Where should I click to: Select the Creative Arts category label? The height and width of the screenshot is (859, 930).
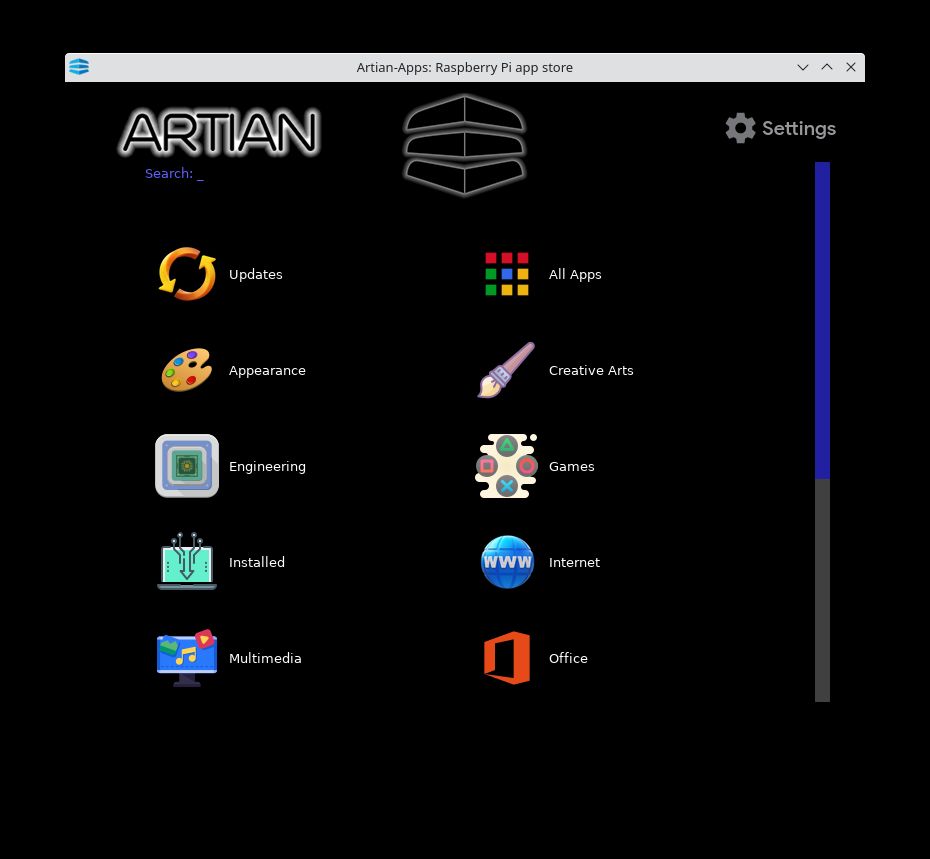point(591,370)
